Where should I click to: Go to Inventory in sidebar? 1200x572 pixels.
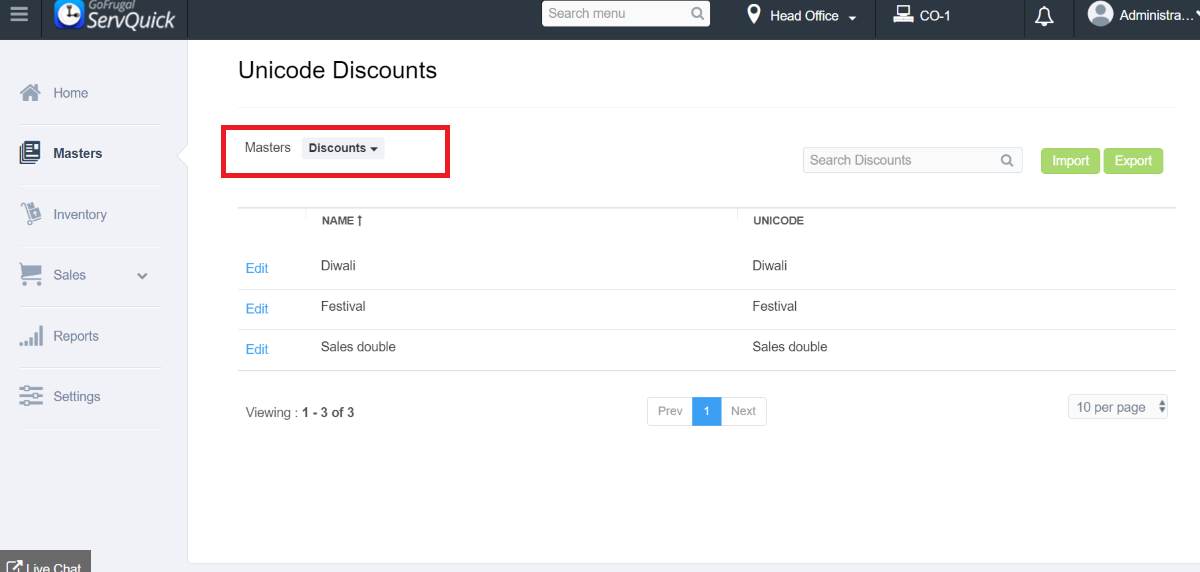click(79, 215)
